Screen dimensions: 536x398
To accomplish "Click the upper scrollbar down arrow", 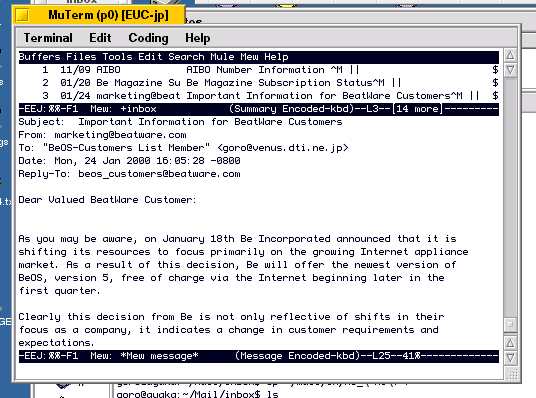I will coord(510,70).
